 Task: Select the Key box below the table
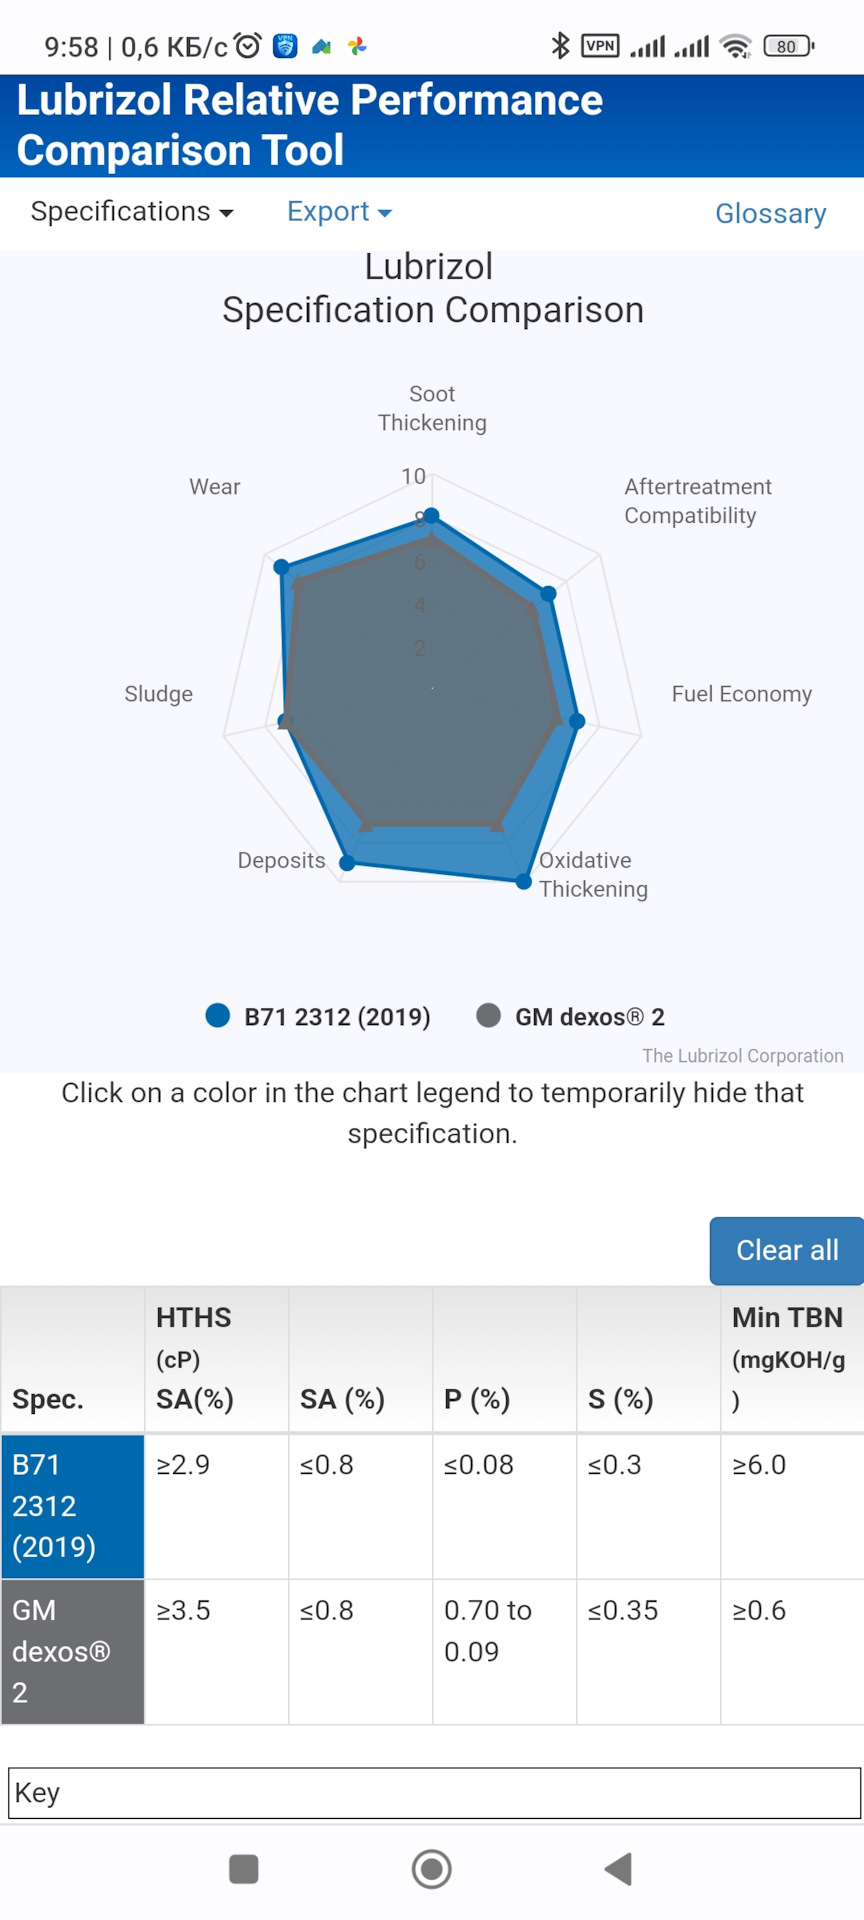coord(434,1793)
